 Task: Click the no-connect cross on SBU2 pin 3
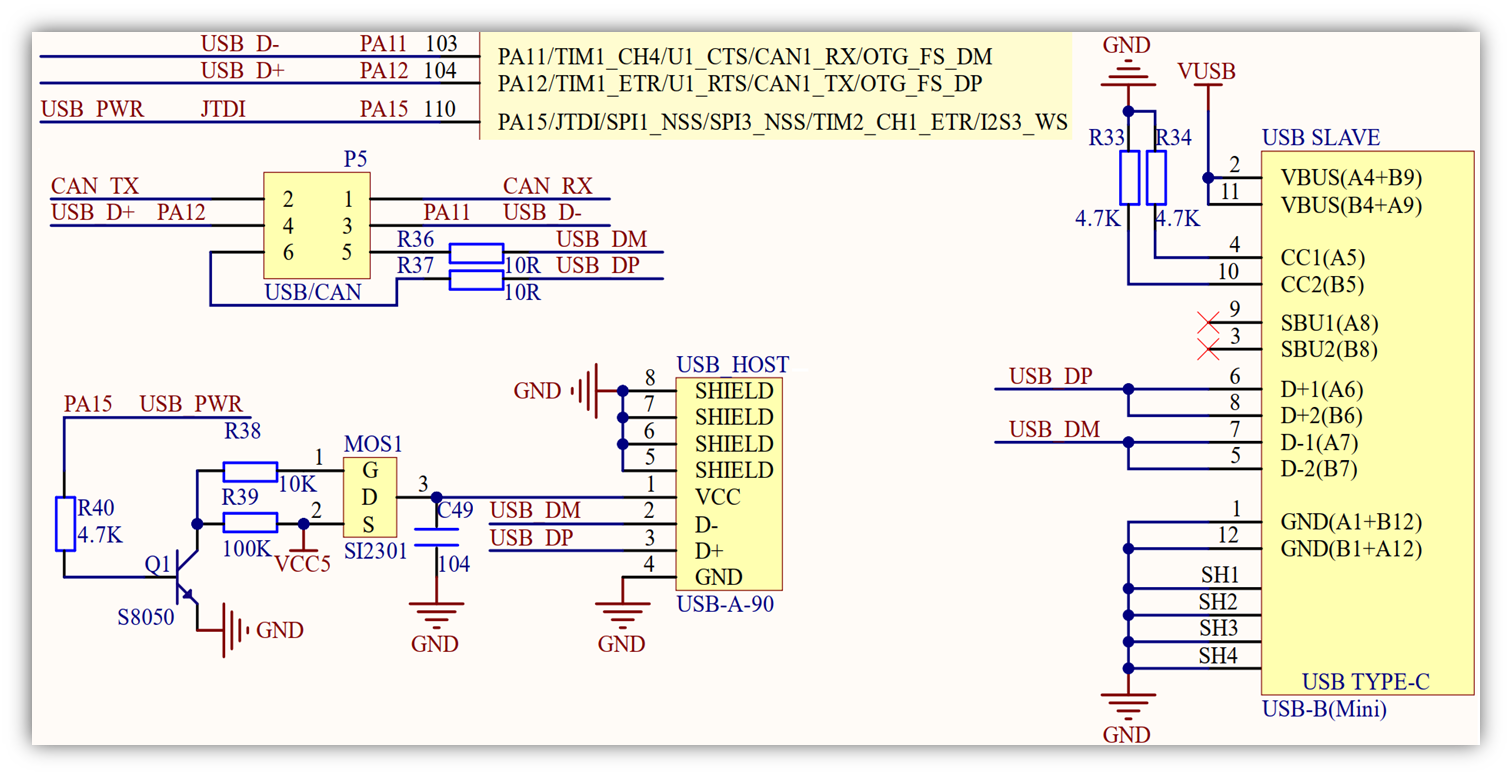(1208, 350)
